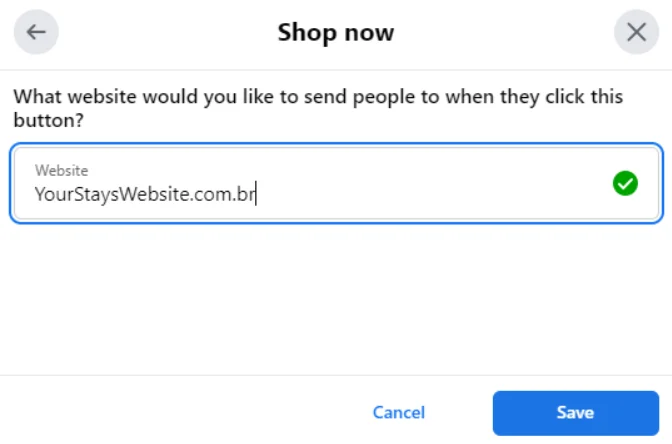The width and height of the screenshot is (672, 444).
Task: Click the small Website field label
Action: [x=61, y=171]
